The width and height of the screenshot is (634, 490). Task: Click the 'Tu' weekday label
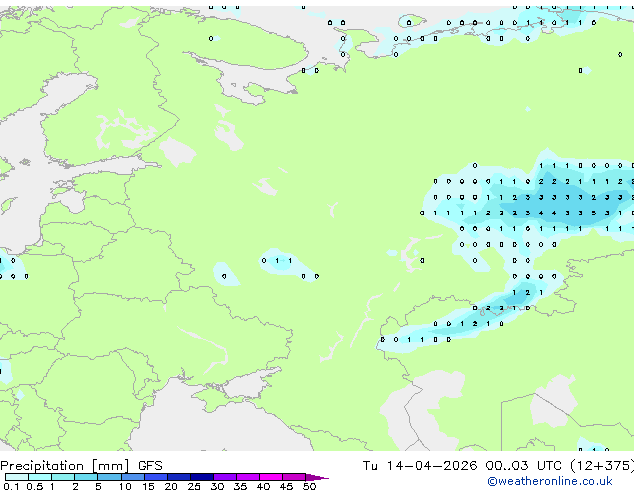click(x=370, y=466)
